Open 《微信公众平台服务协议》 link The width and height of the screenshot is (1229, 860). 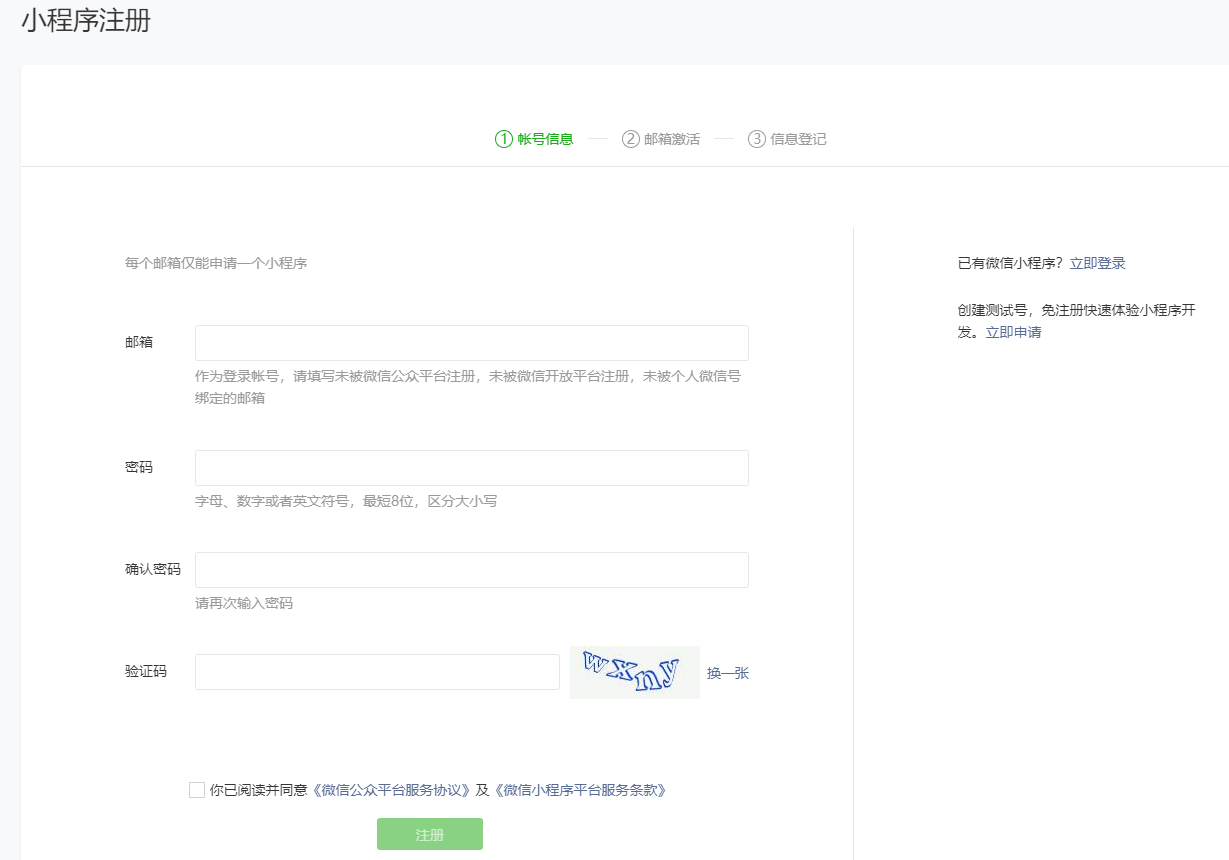point(391,790)
